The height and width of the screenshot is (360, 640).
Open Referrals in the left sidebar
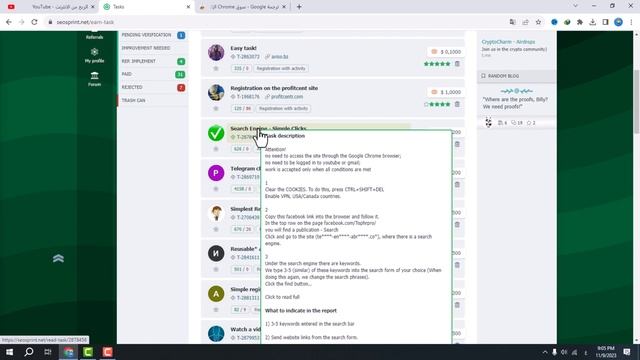(x=94, y=36)
